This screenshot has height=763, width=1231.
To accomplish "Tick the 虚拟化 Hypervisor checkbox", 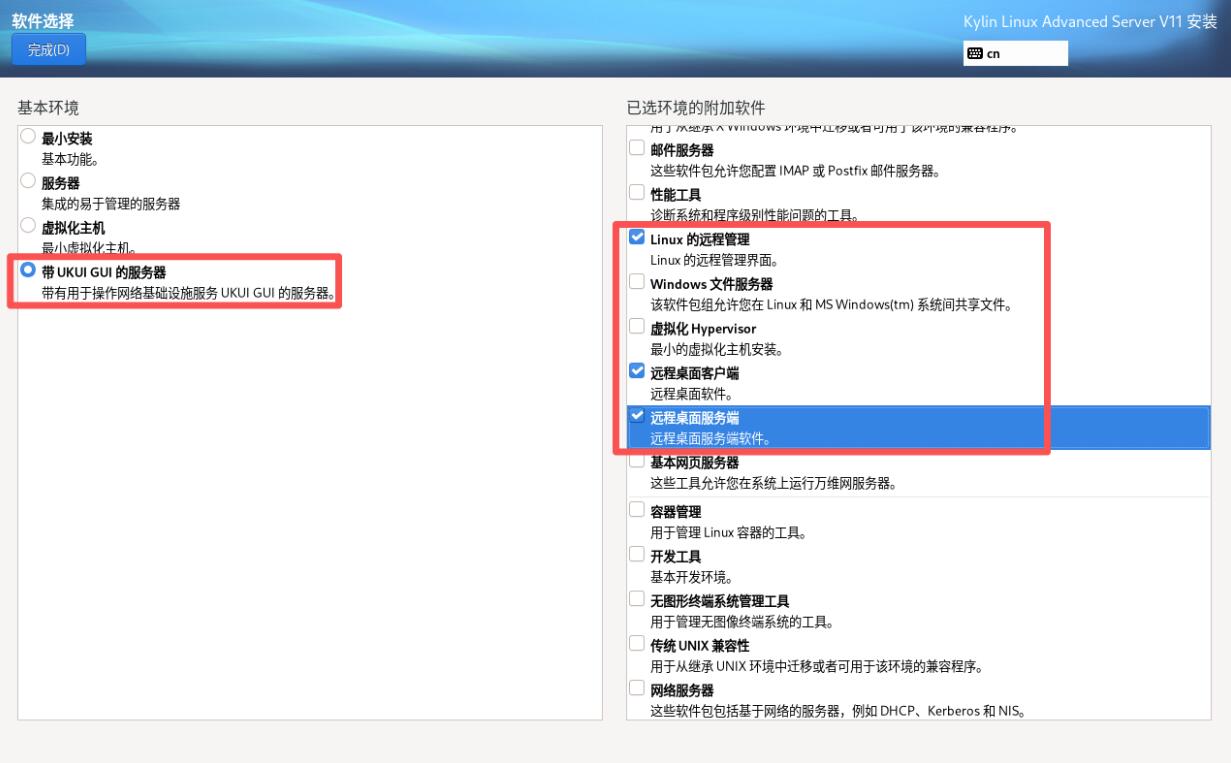I will [637, 327].
